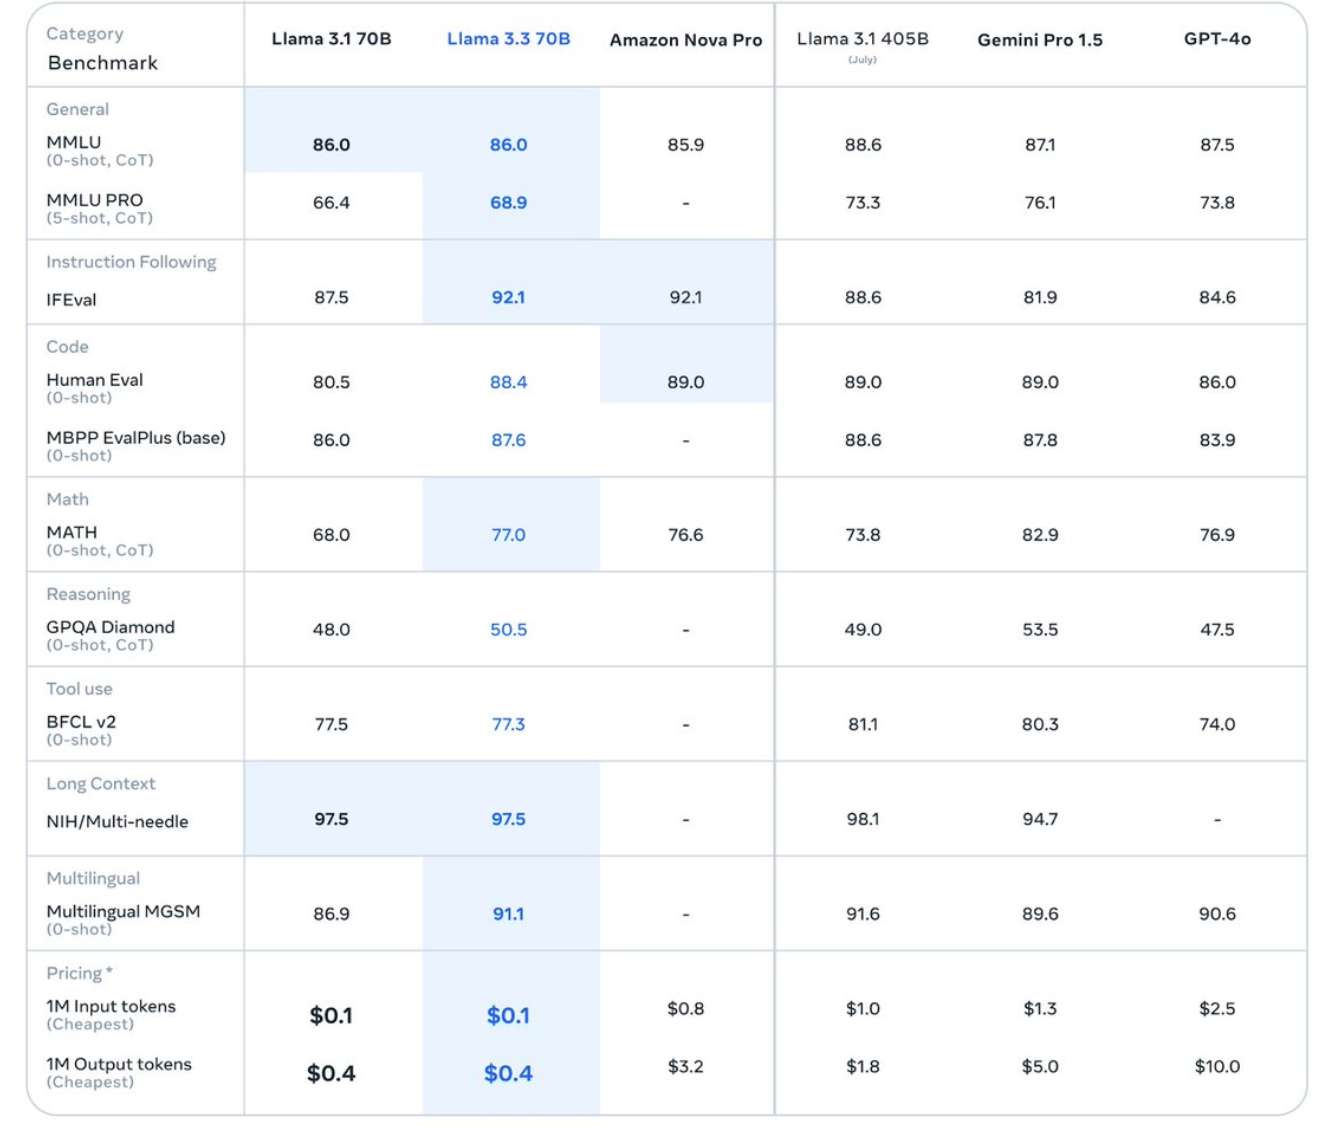Click the Amazon Nova Pro column header
The width and height of the screenshot is (1330, 1126).
tap(686, 40)
